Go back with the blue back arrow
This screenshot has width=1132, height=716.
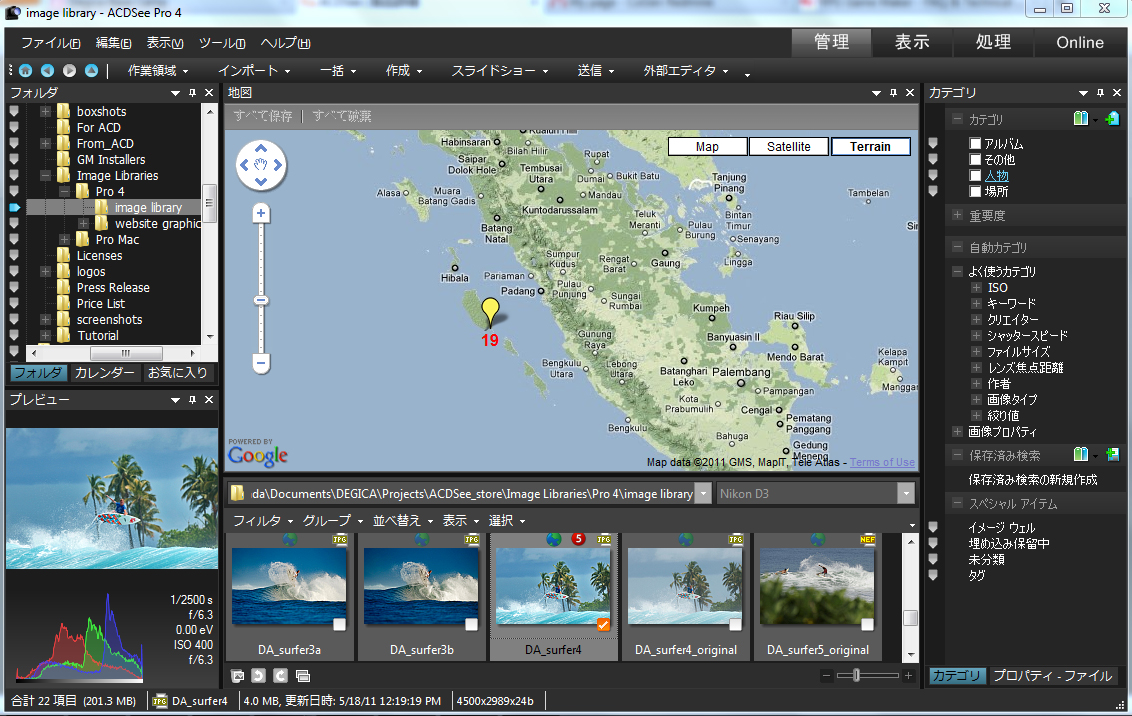(48, 71)
